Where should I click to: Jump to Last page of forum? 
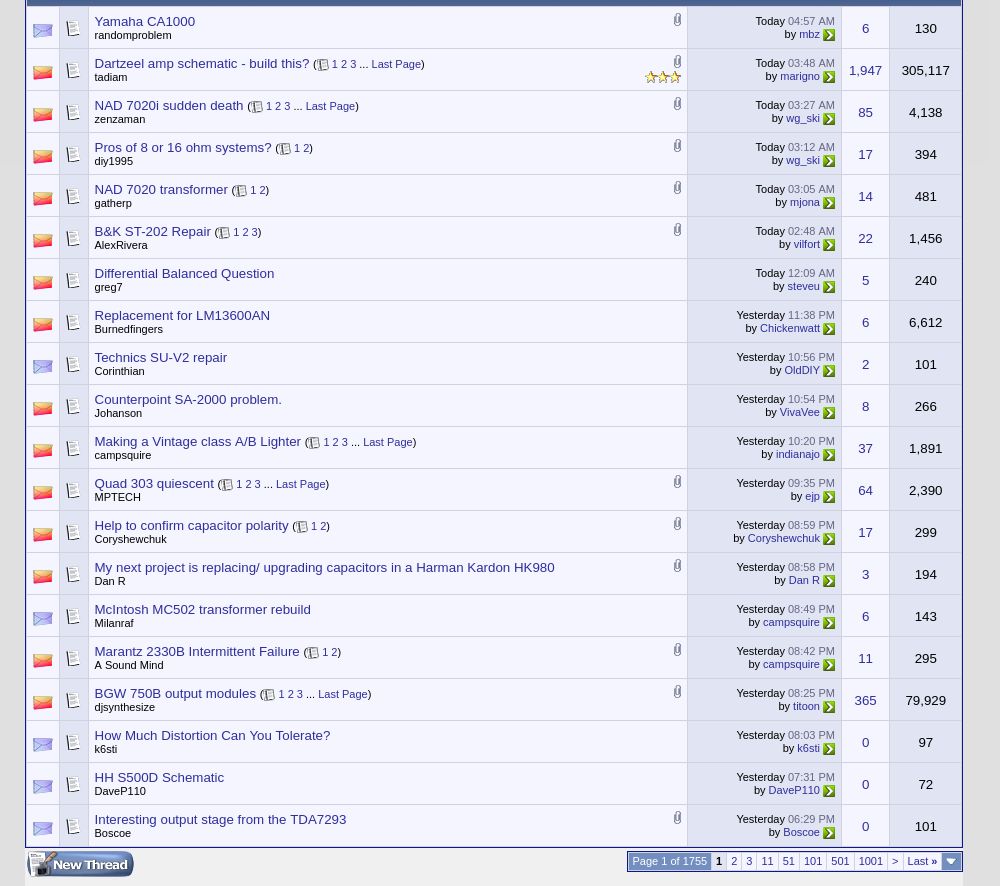(922, 861)
